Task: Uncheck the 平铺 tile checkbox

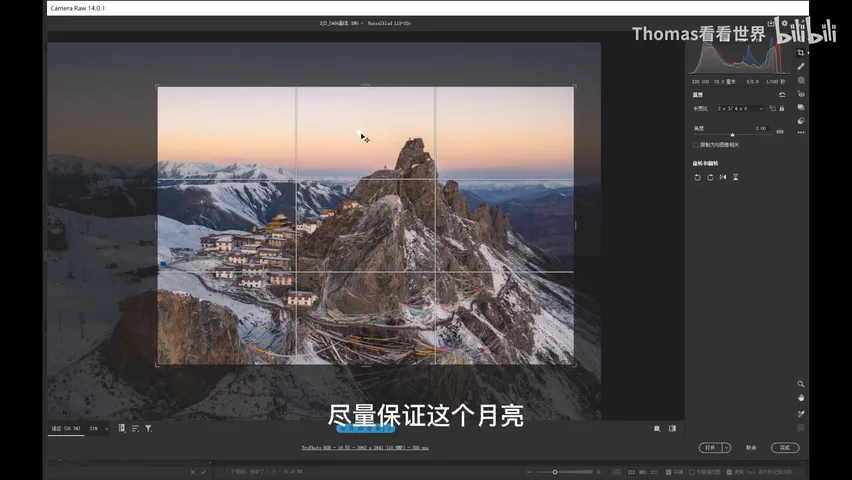Action: 668,472
